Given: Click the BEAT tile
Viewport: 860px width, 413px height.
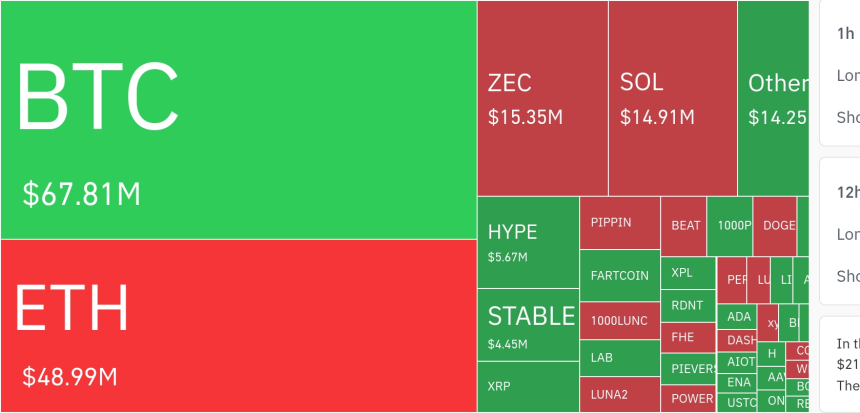Looking at the screenshot, I should pos(685,226).
